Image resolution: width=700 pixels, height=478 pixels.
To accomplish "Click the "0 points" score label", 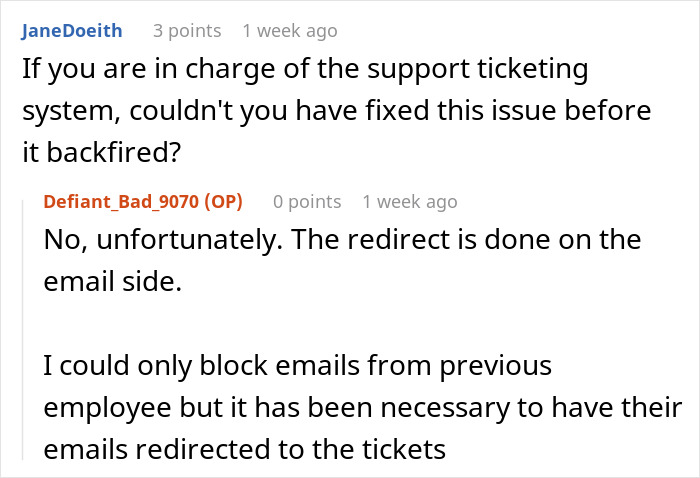I will [x=307, y=202].
